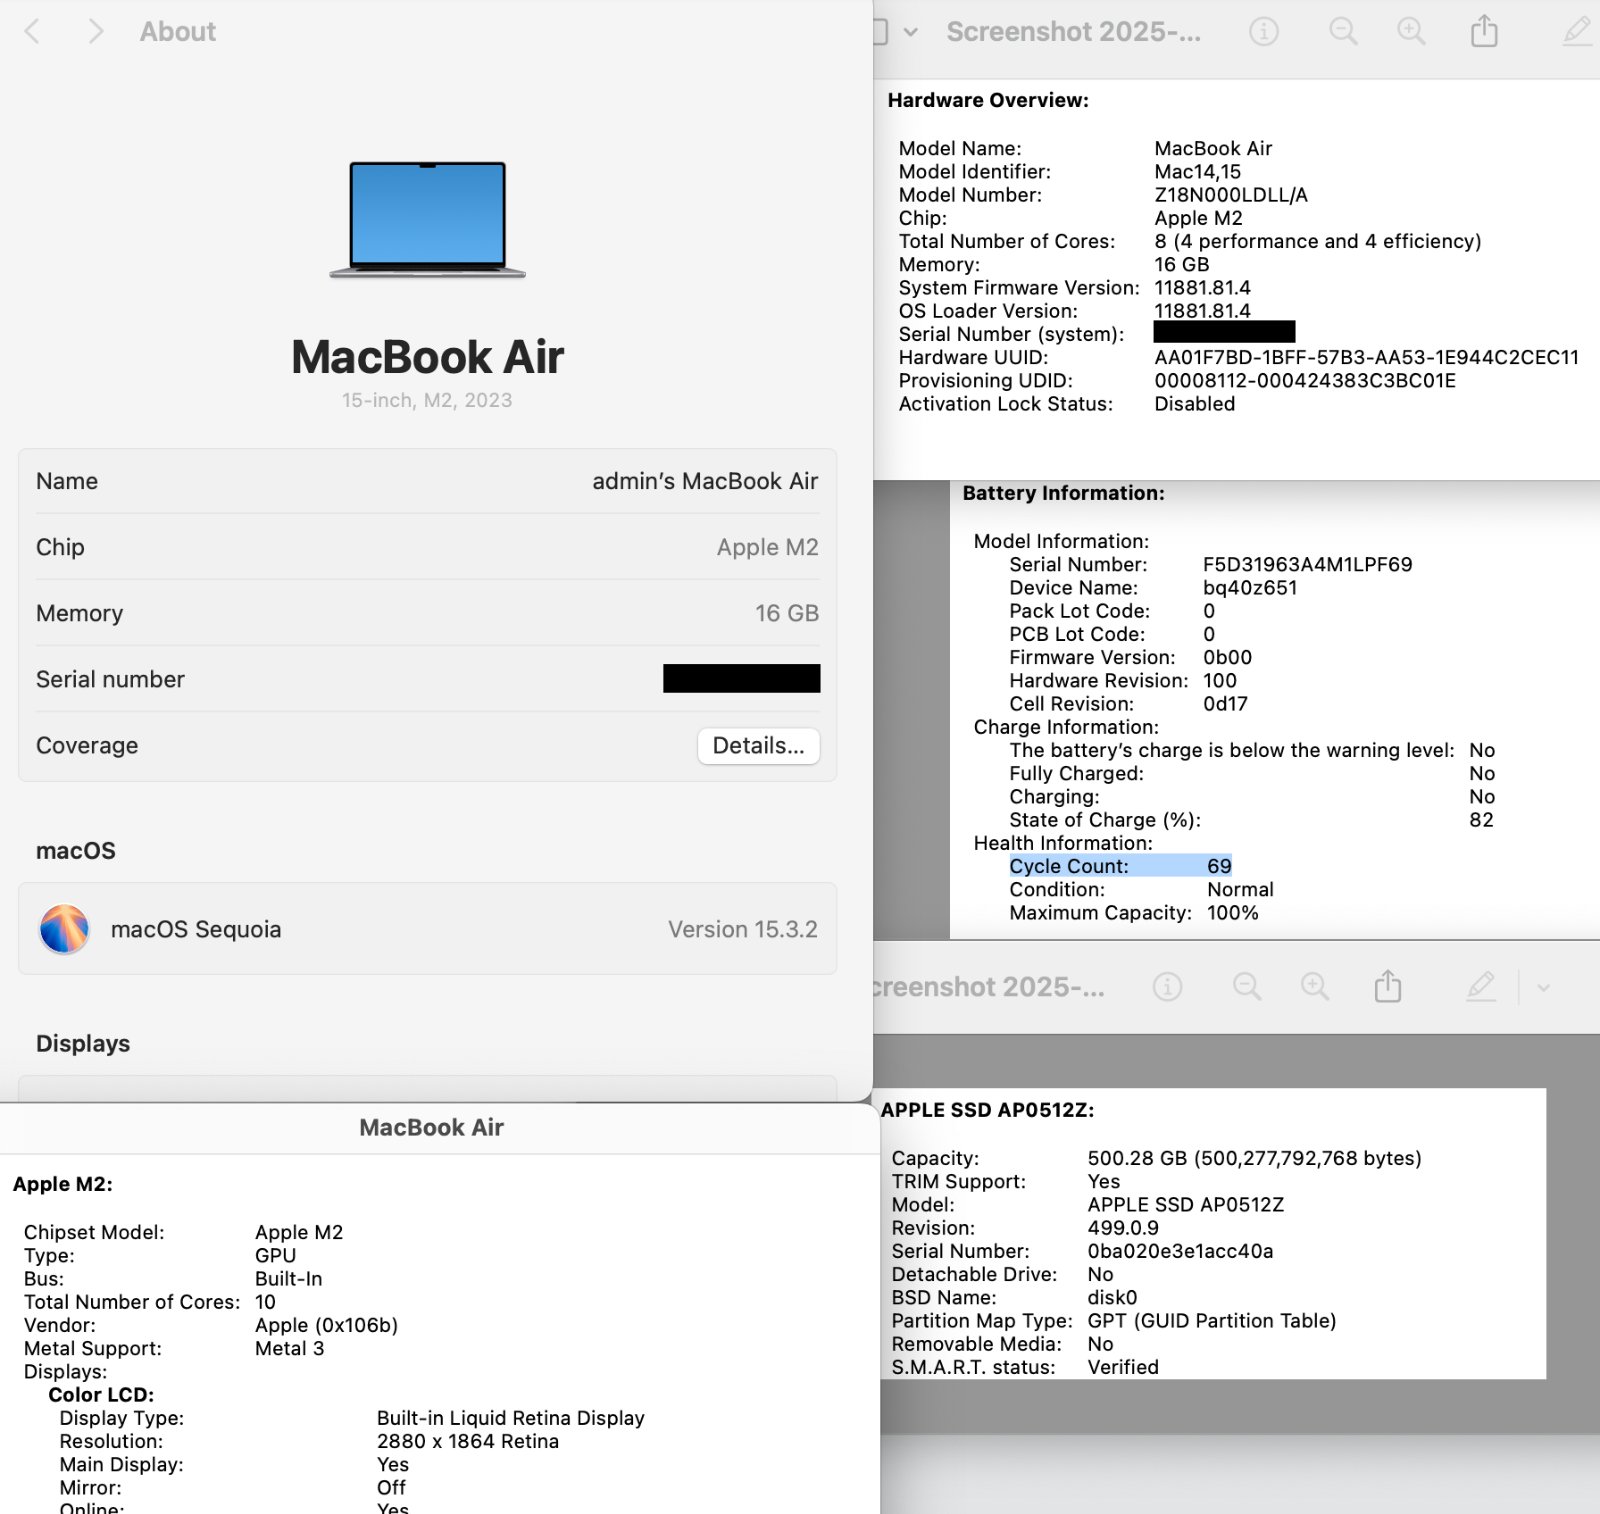Viewport: 1600px width, 1514px height.
Task: Click the Battery Information heading
Action: tap(1064, 493)
